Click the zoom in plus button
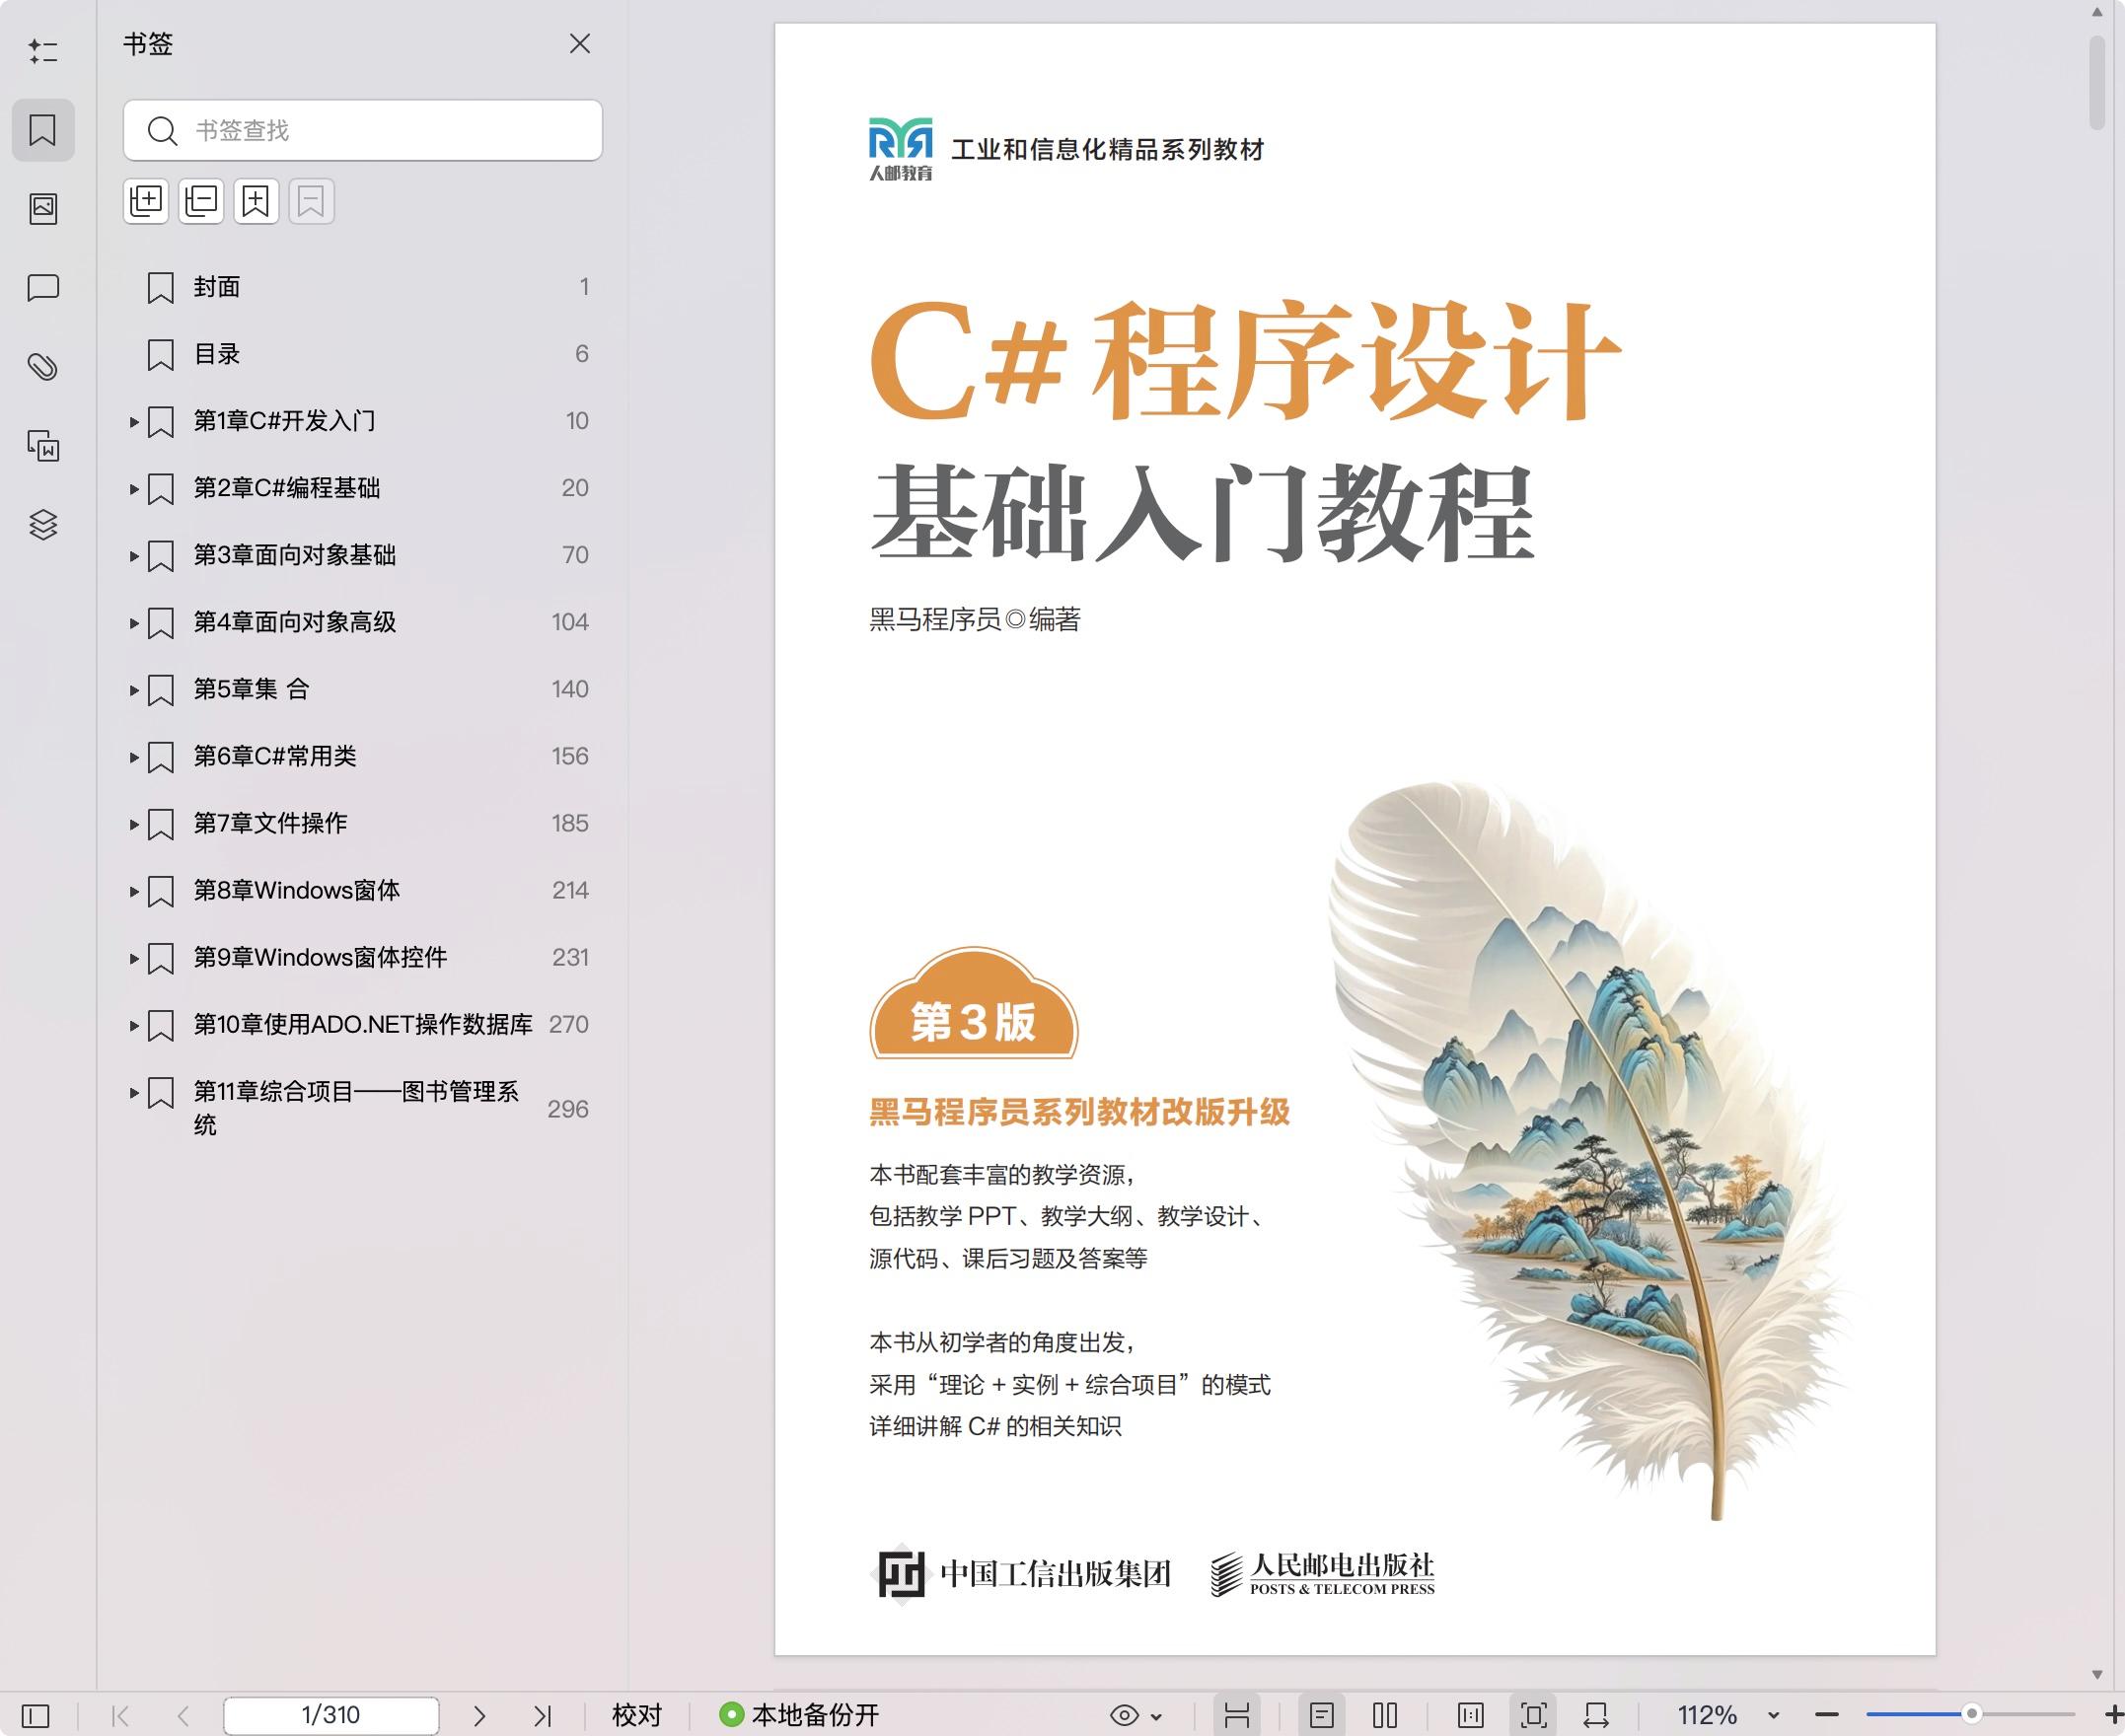This screenshot has width=2125, height=1736. [x=2113, y=1716]
